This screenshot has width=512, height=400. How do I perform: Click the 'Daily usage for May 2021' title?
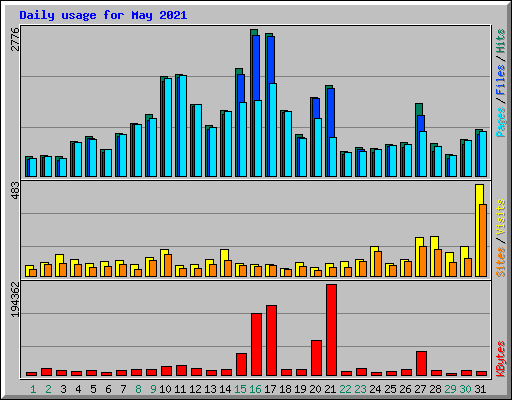(103, 15)
